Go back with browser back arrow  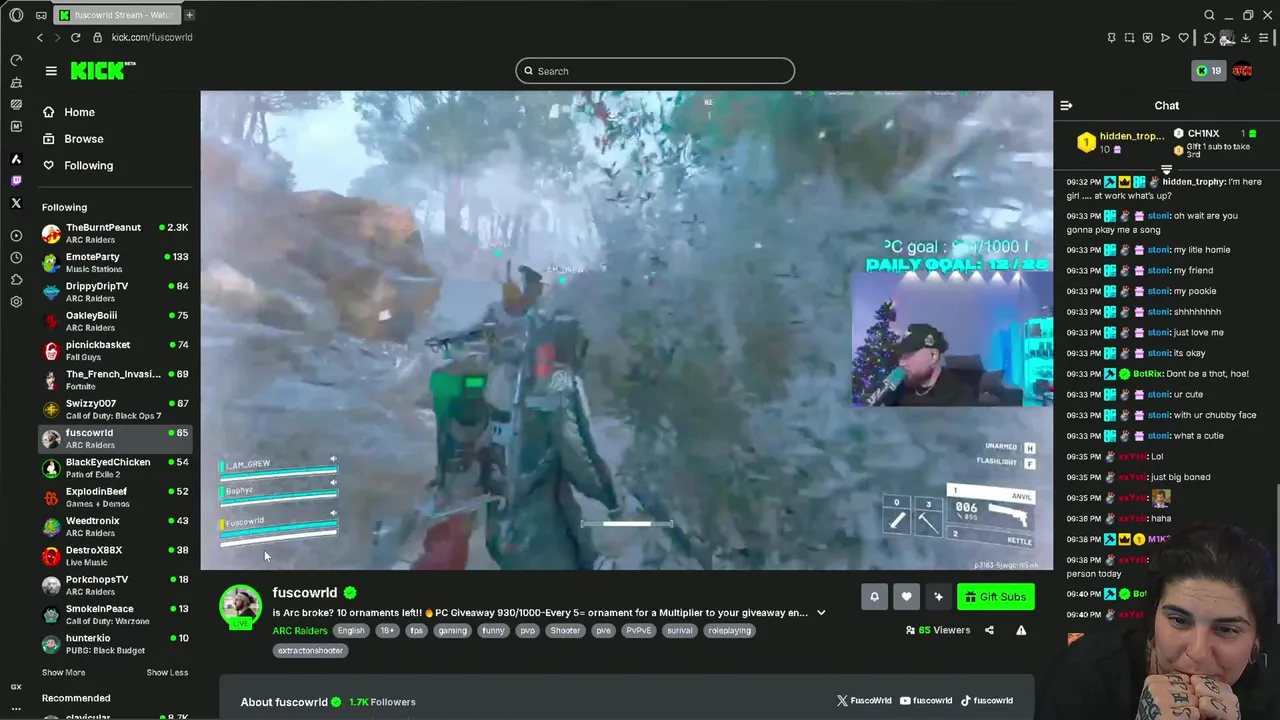tap(40, 37)
